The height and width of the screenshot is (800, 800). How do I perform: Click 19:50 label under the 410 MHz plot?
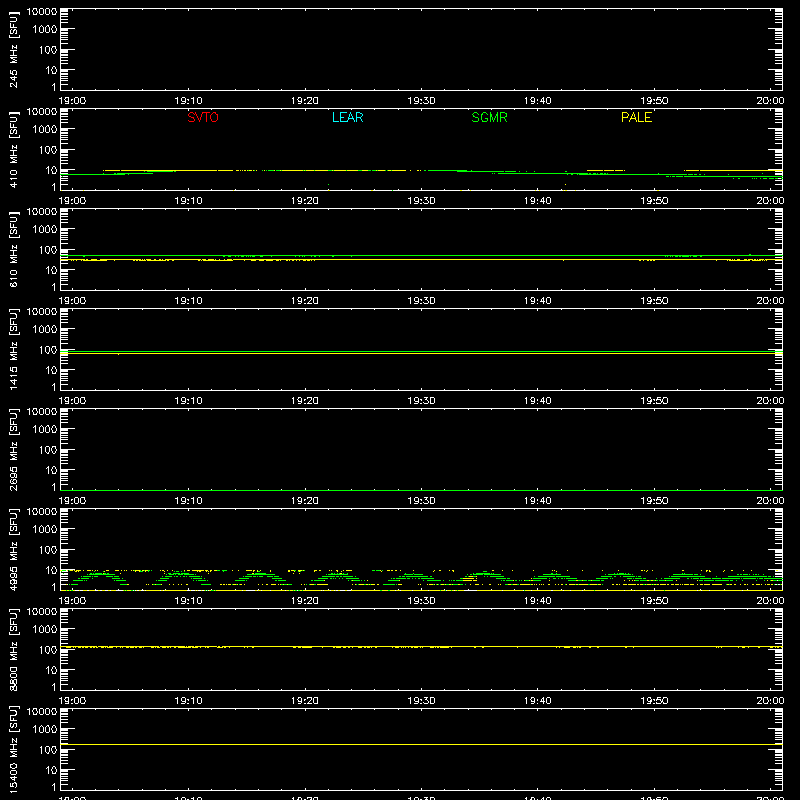click(x=654, y=201)
